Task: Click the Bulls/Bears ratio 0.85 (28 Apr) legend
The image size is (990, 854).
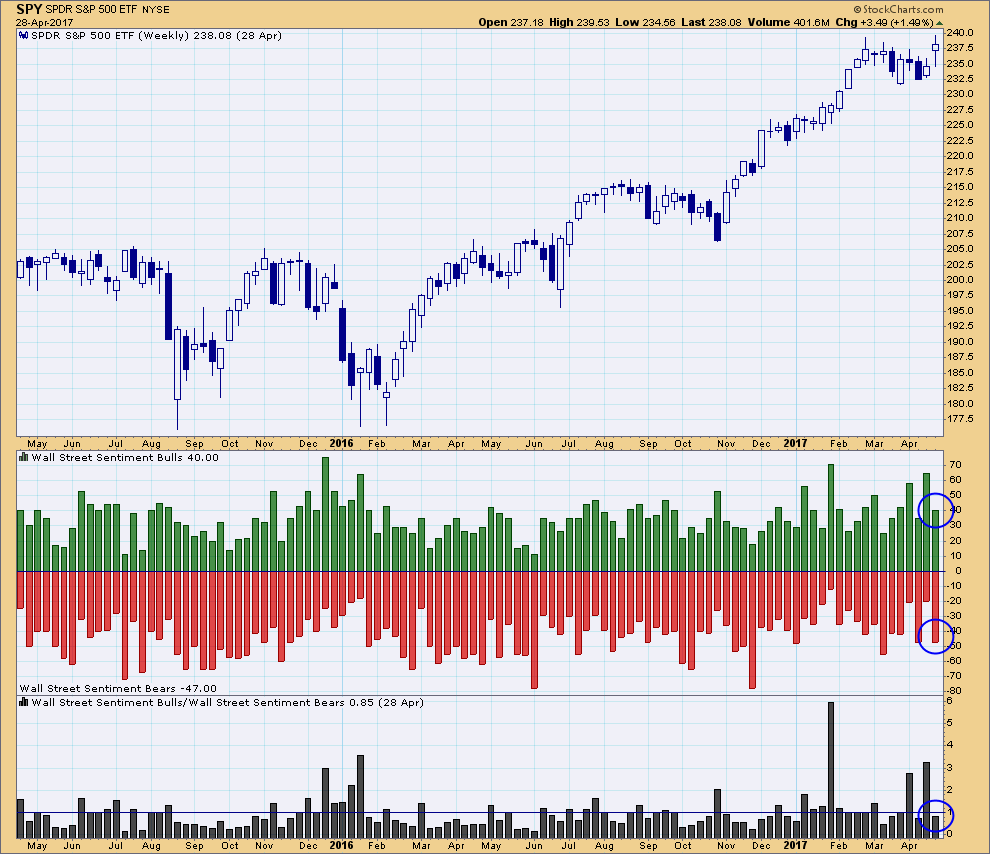Action: pos(227,703)
